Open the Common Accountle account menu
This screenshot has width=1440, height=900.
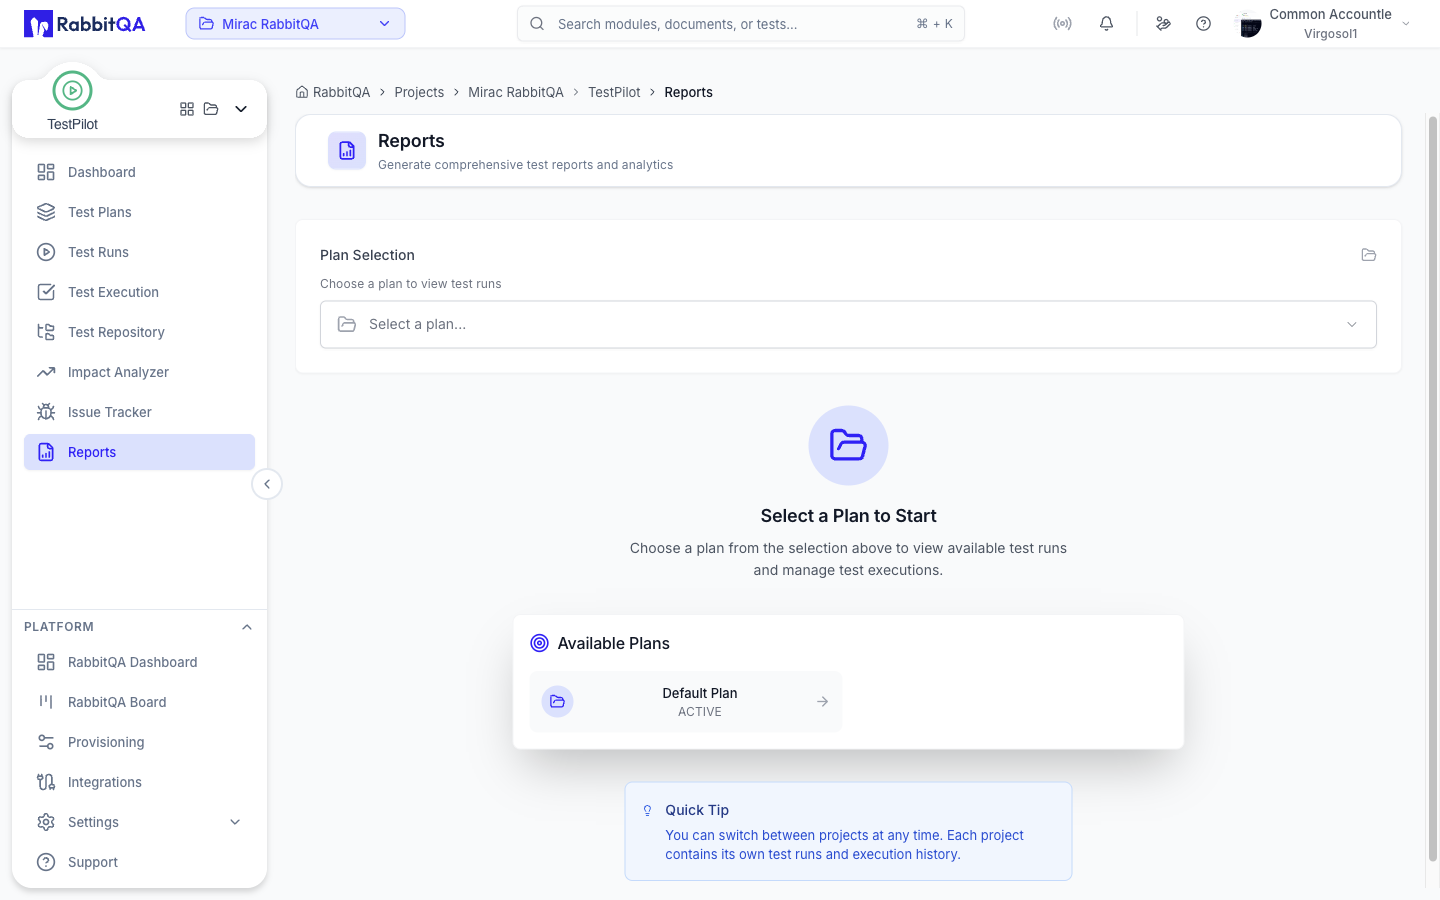(x=1325, y=24)
